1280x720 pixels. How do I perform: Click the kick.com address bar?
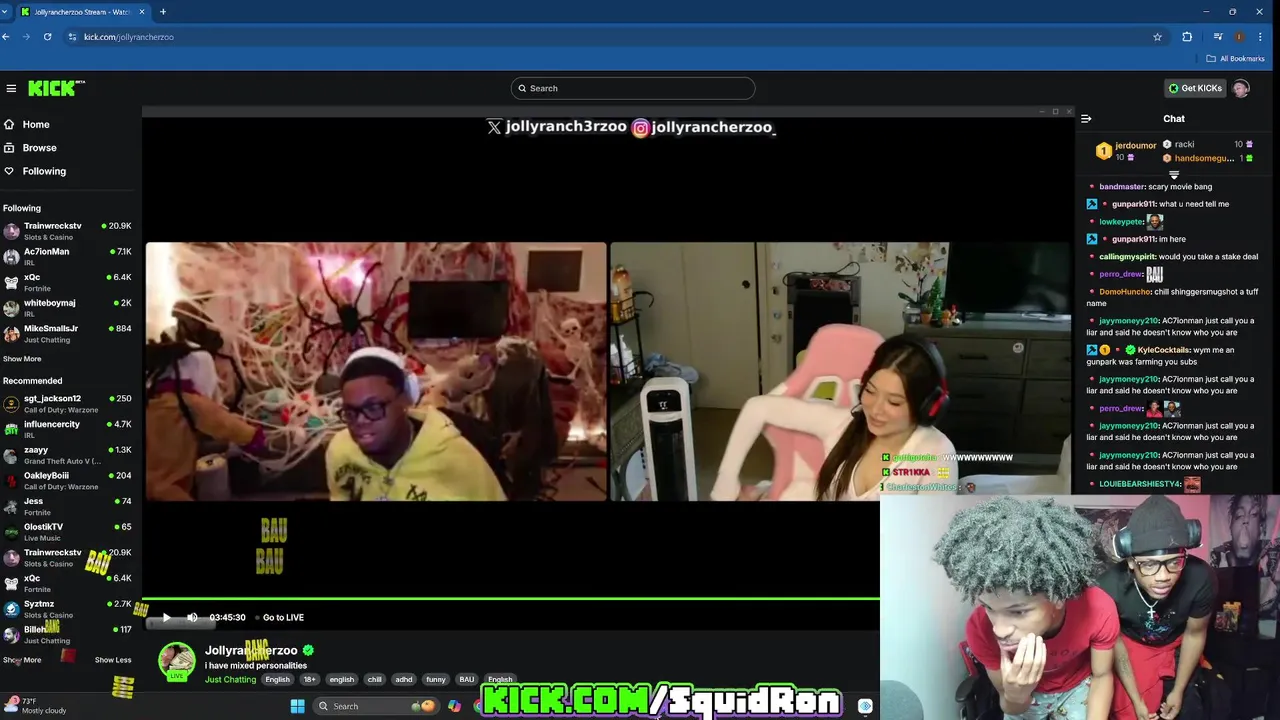click(x=600, y=37)
